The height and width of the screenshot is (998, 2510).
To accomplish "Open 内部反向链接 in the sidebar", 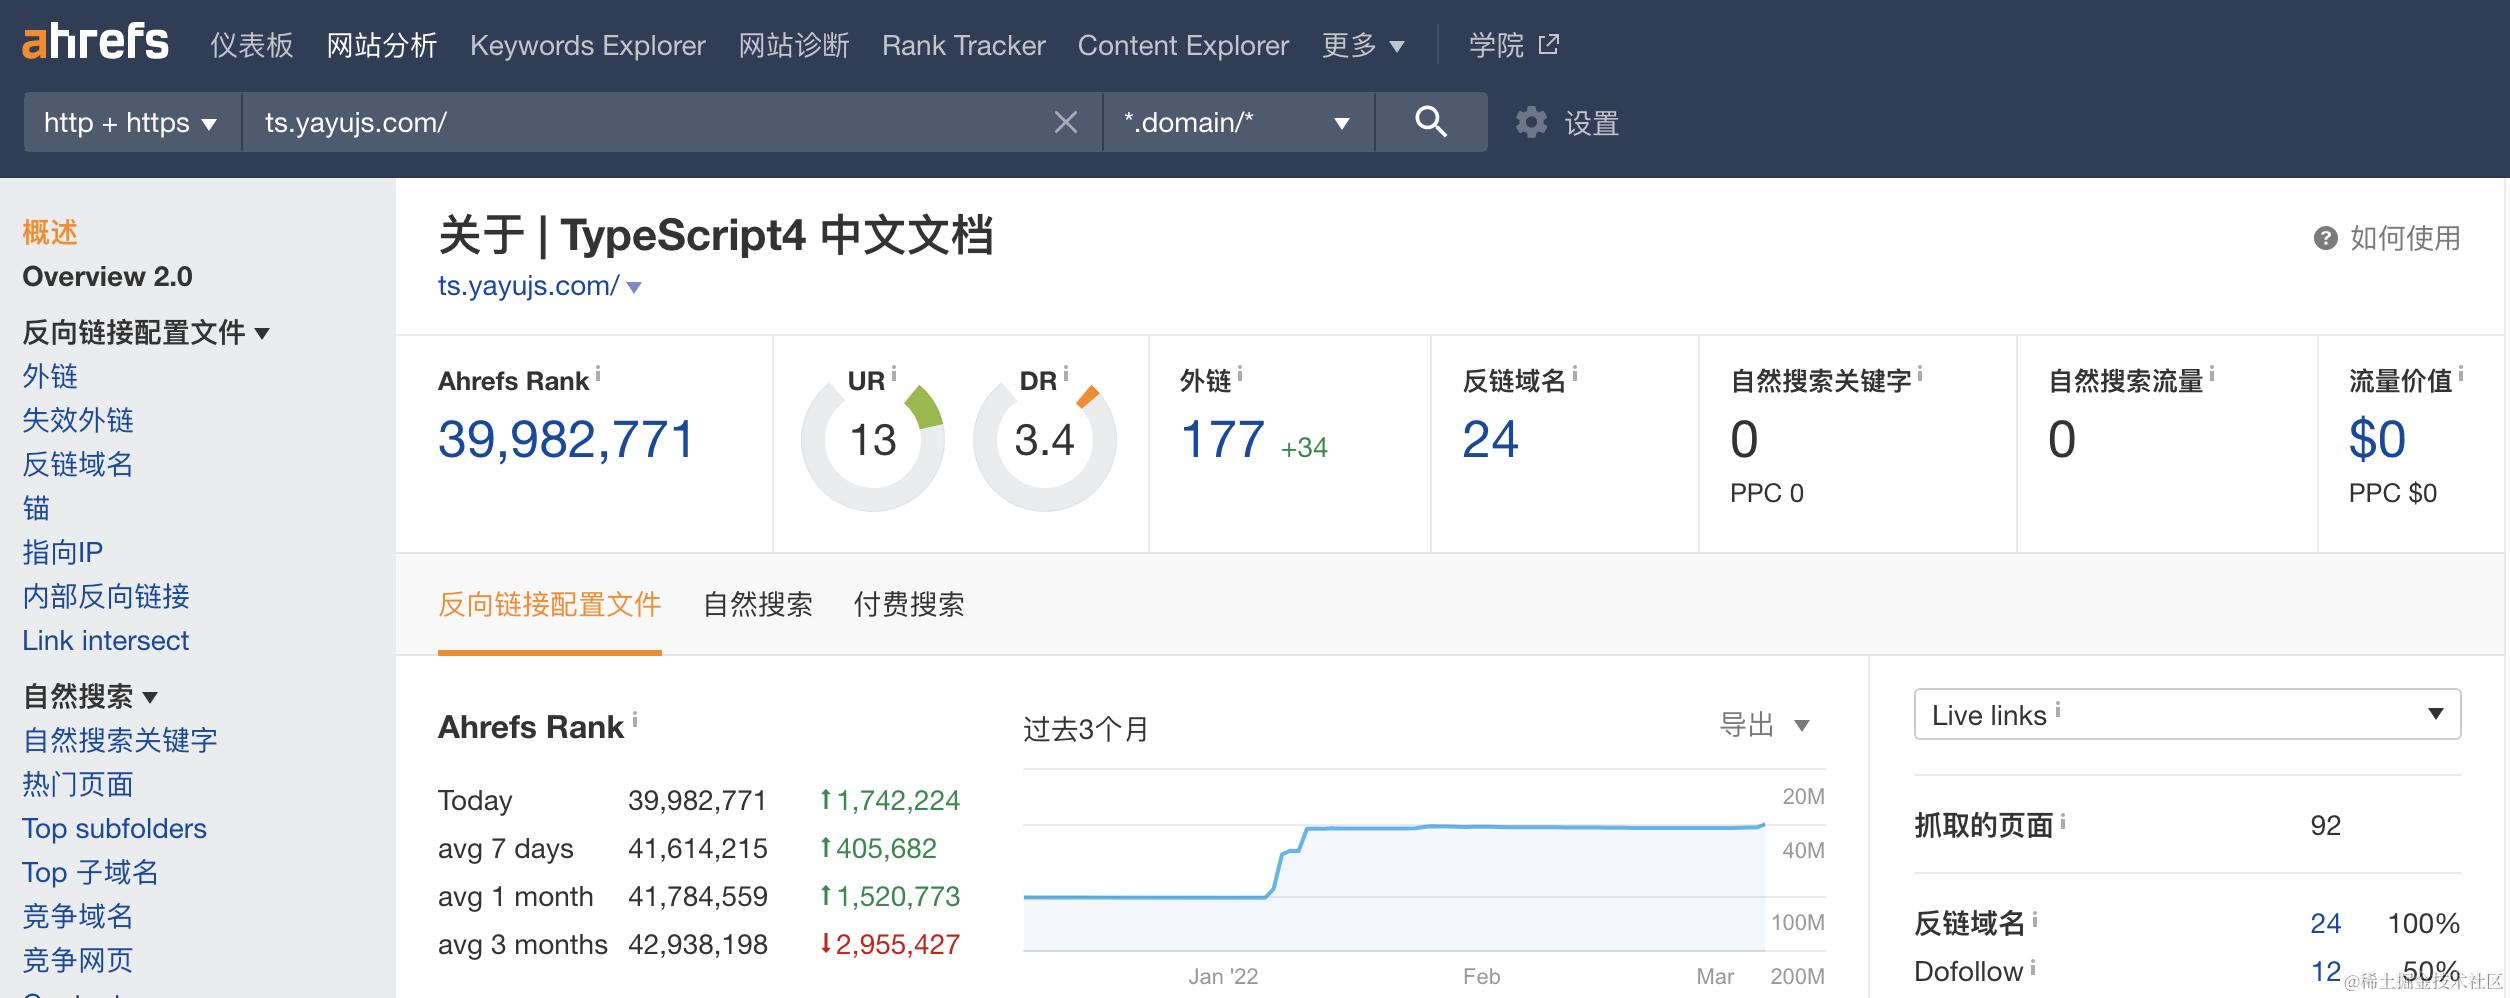I will coord(106,596).
